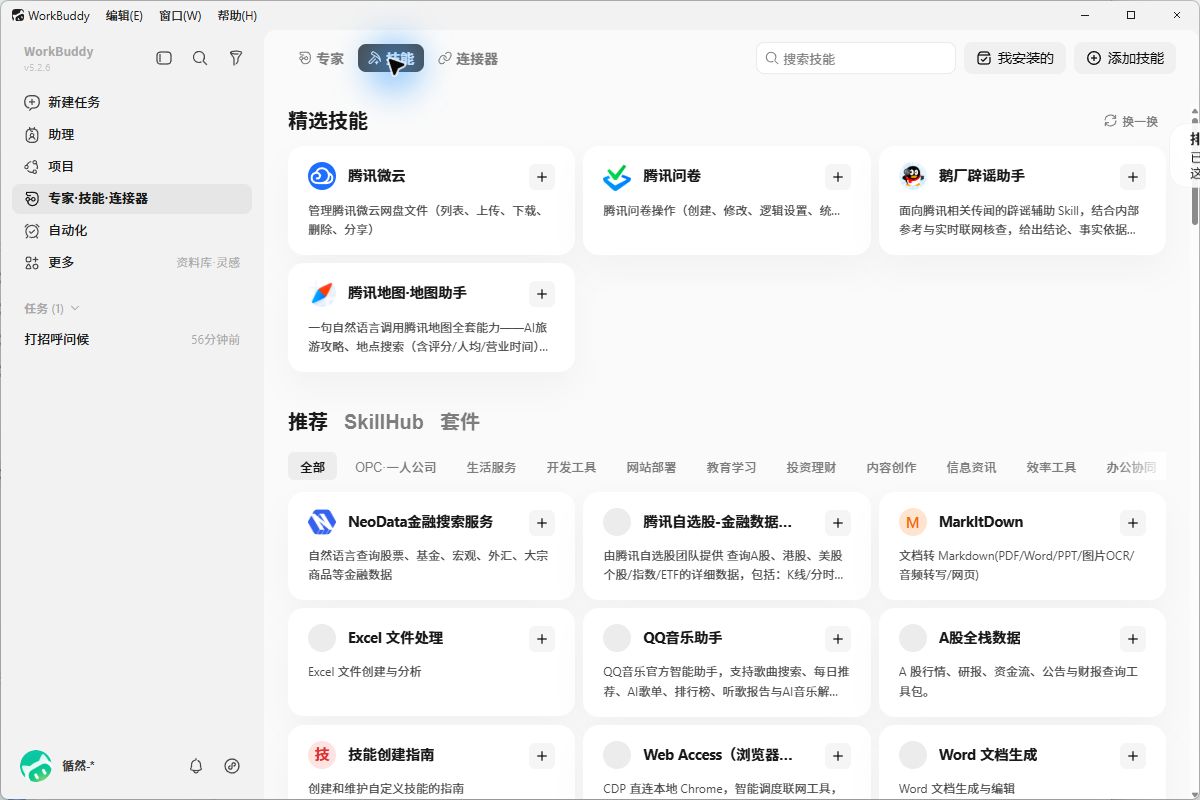Open 自动化 in the sidebar

click(x=132, y=230)
